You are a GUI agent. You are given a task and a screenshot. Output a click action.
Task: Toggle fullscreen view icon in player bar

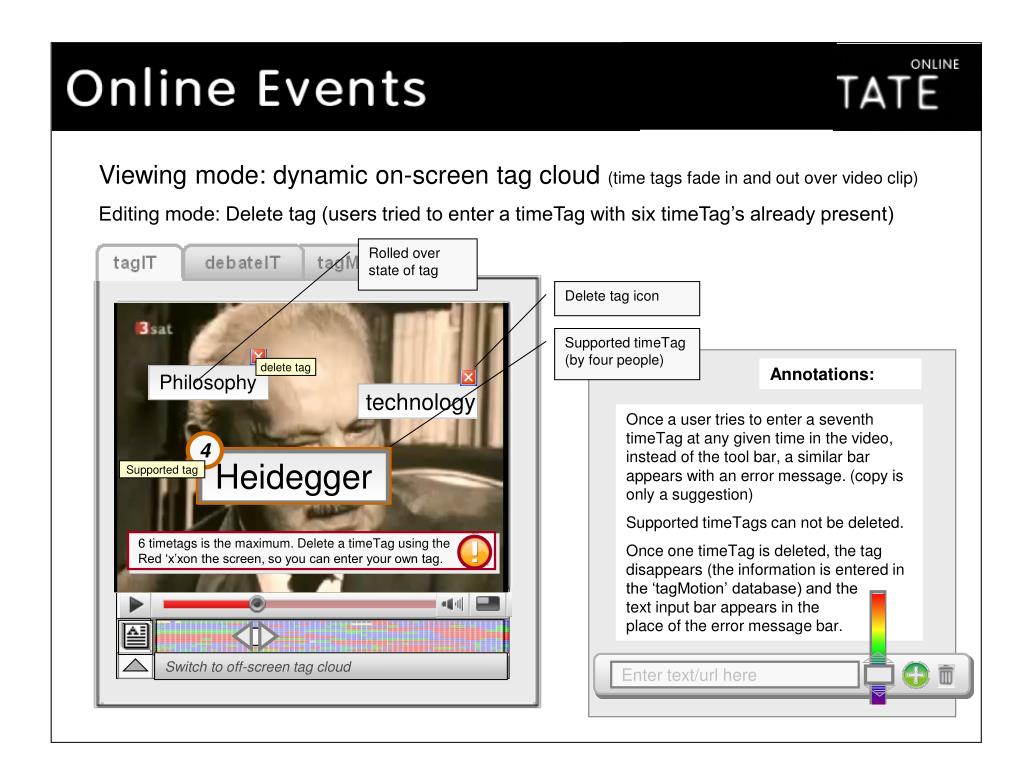(x=488, y=604)
